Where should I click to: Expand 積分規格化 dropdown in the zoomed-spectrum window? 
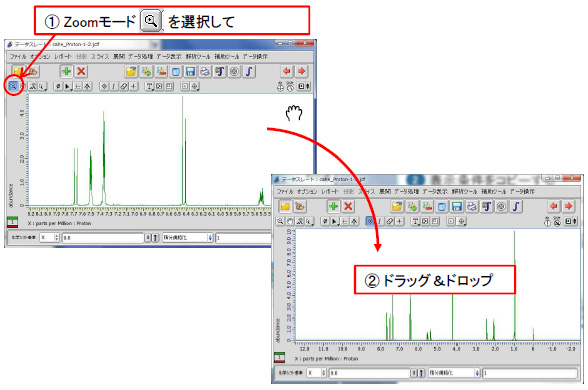pos(188,237)
